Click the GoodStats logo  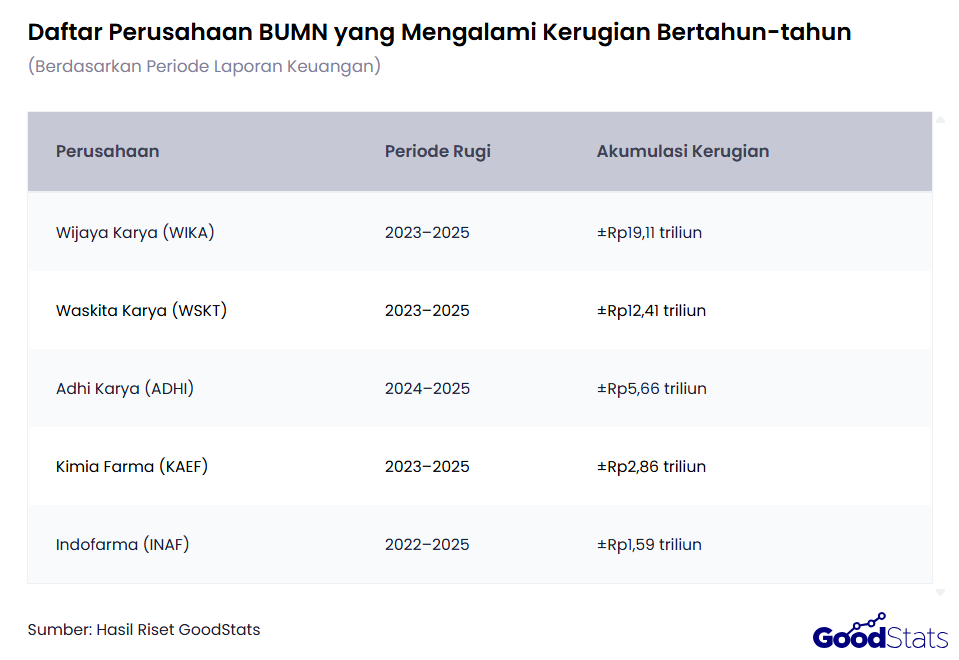(879, 632)
